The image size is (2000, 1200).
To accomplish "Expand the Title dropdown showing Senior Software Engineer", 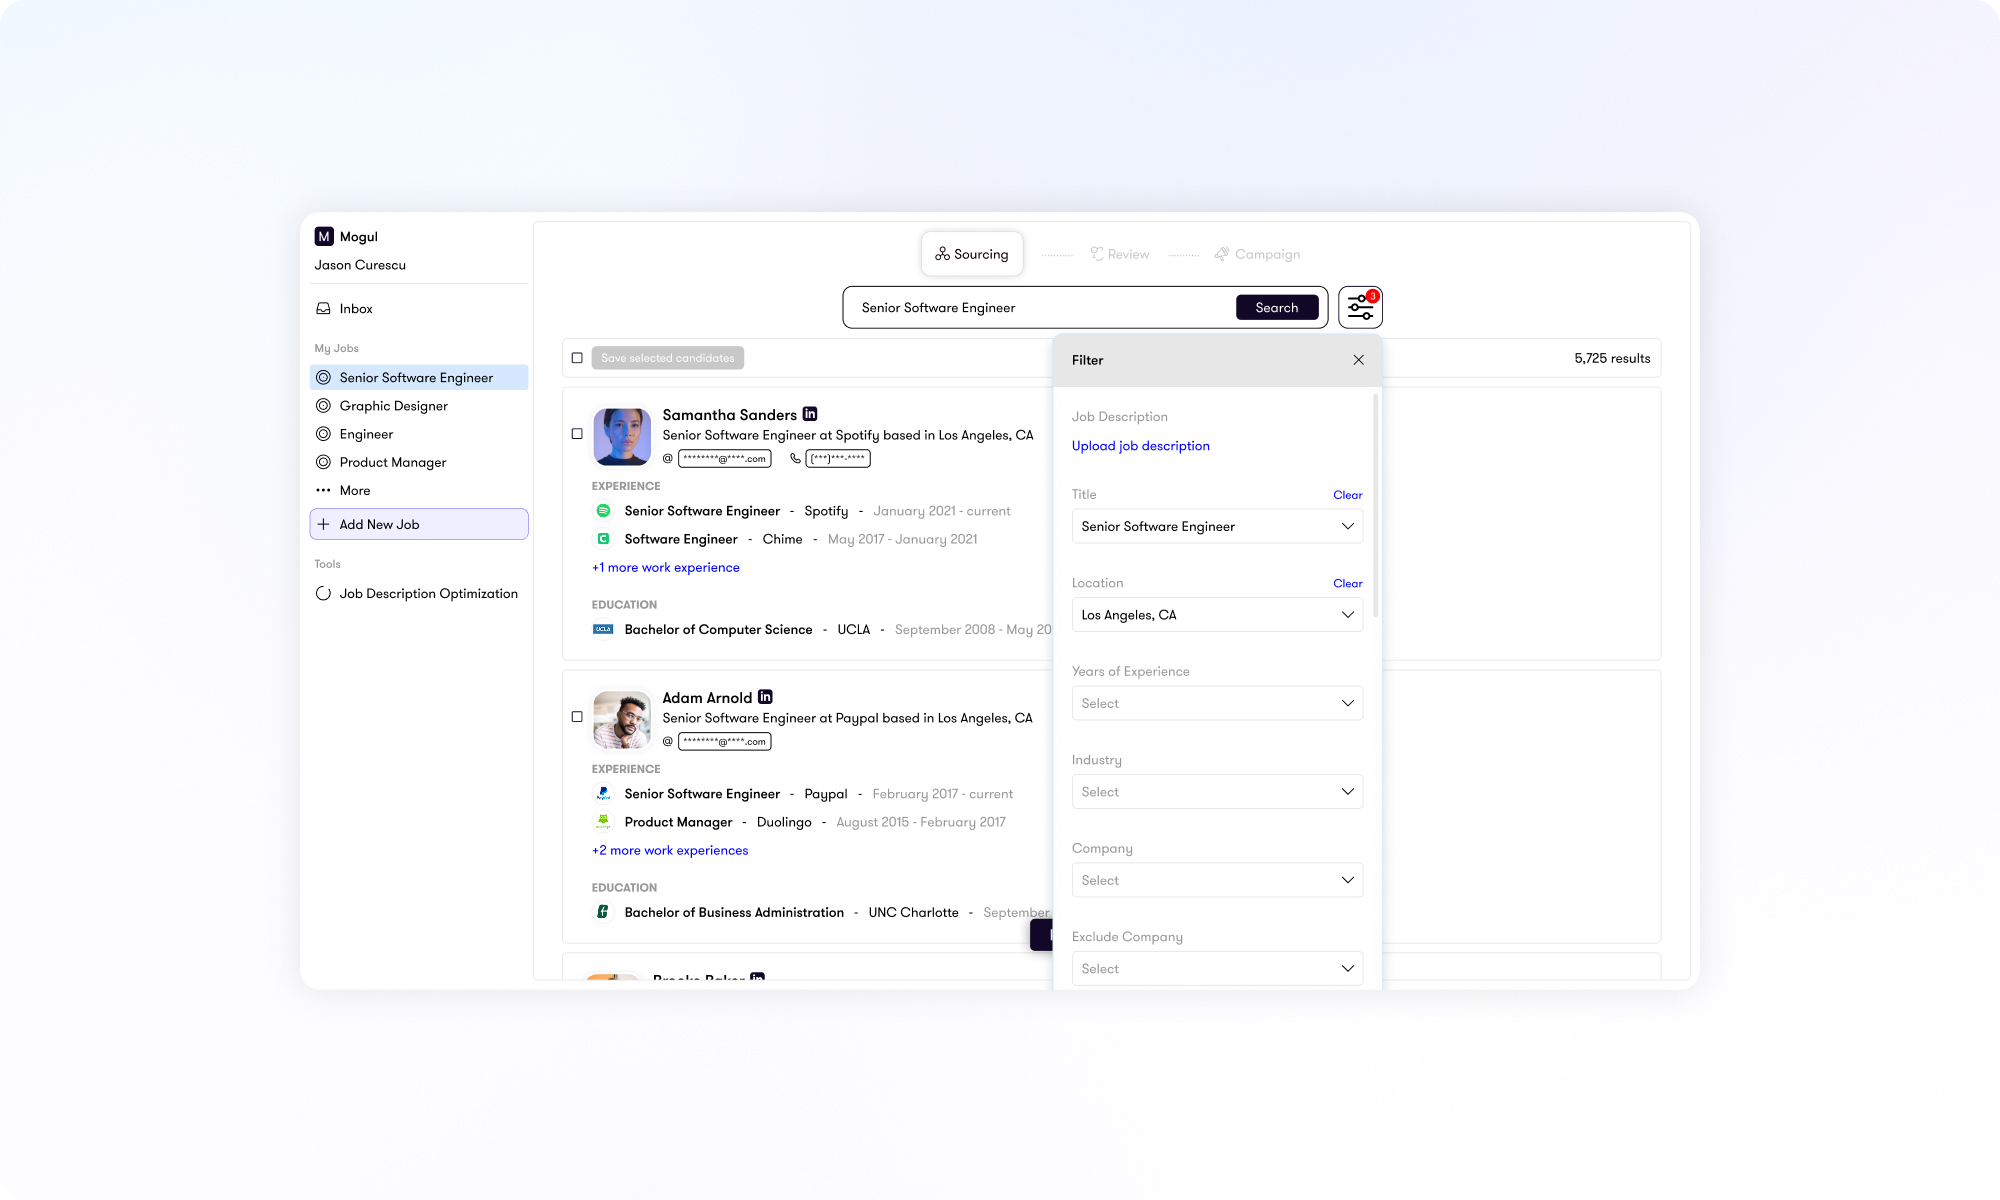I will 1217,526.
